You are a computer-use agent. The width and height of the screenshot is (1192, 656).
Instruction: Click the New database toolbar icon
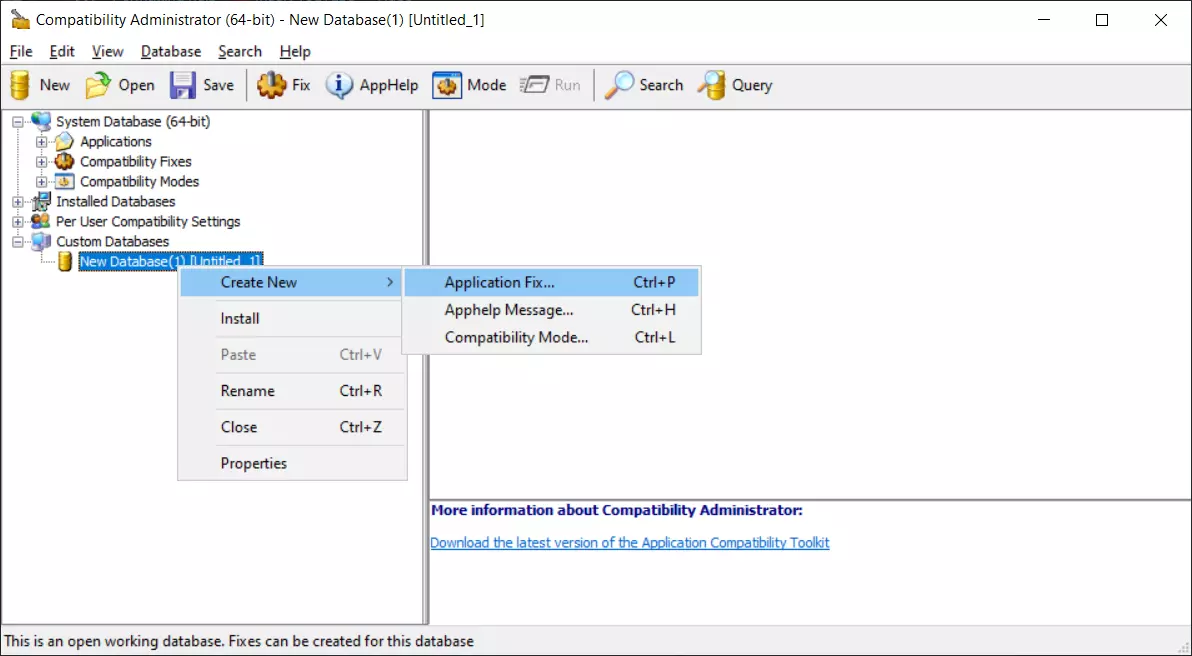click(21, 85)
